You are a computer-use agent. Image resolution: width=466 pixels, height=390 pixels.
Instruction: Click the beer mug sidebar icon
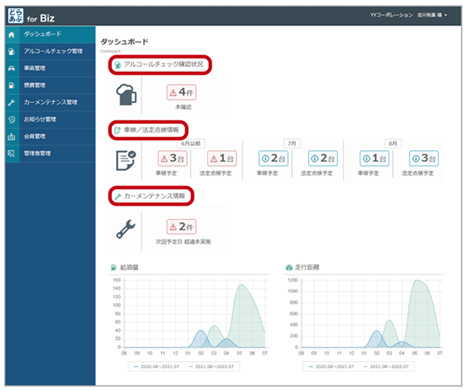click(11, 51)
